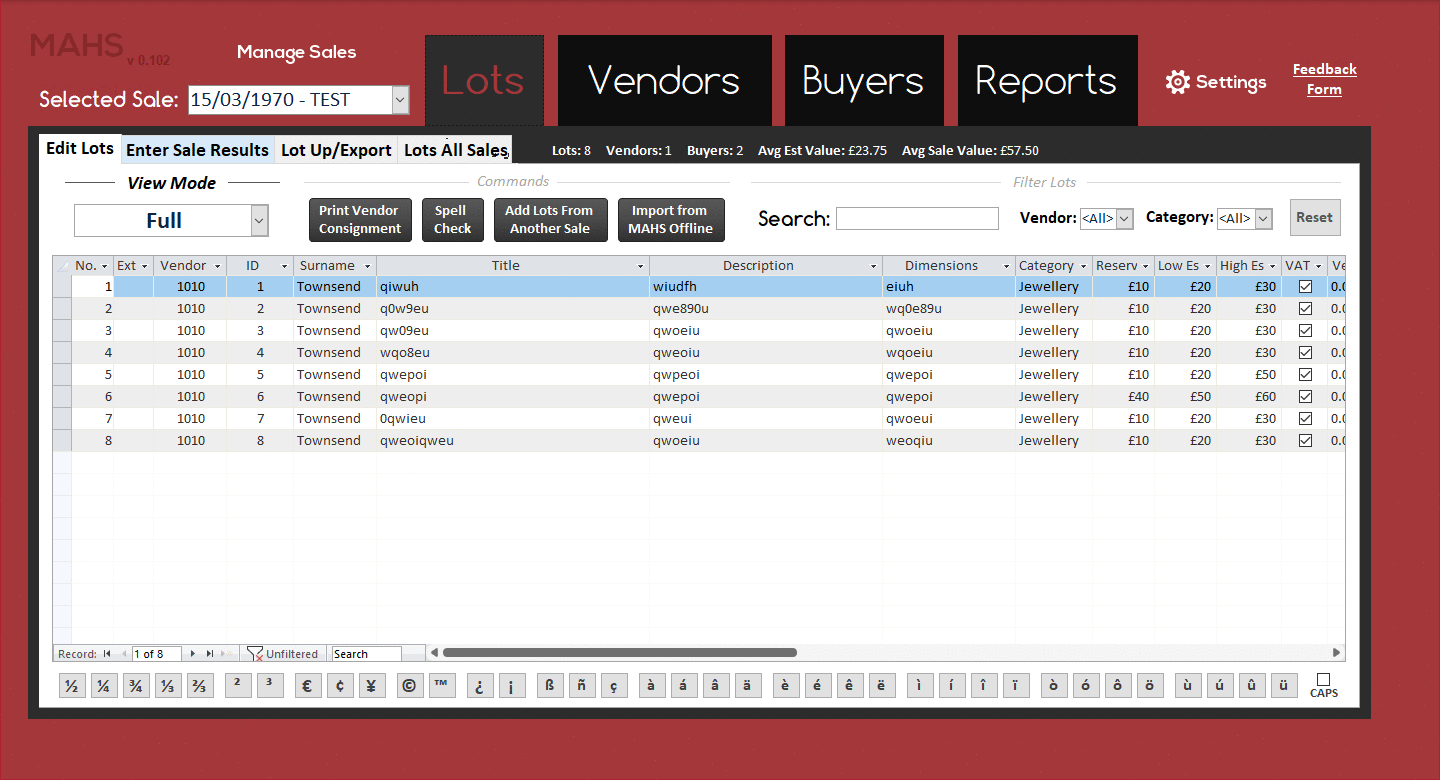The width and height of the screenshot is (1440, 780).
Task: Insert the ¾ fraction symbol
Action: coord(136,686)
